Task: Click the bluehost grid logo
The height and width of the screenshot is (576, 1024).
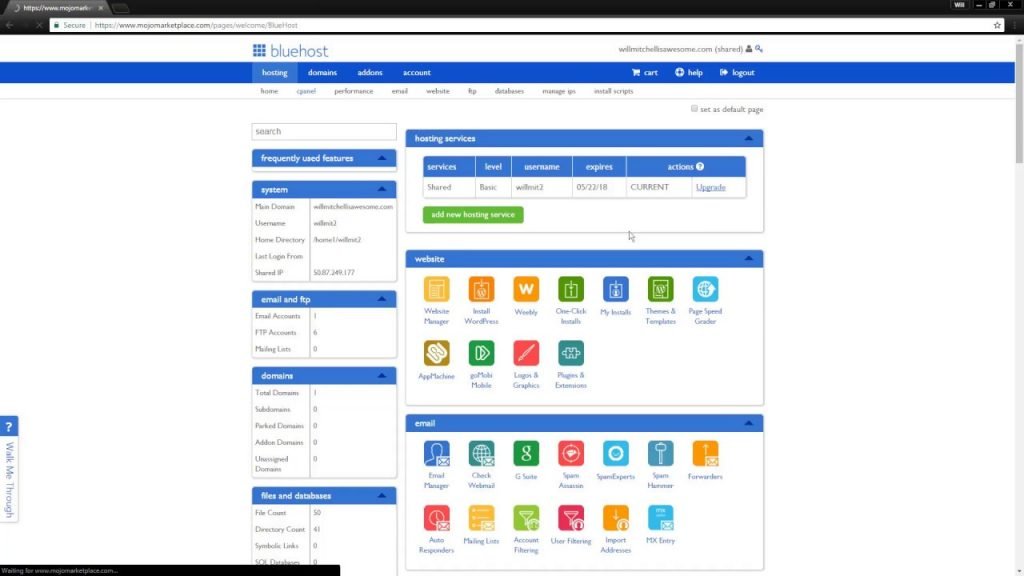Action: pos(259,50)
